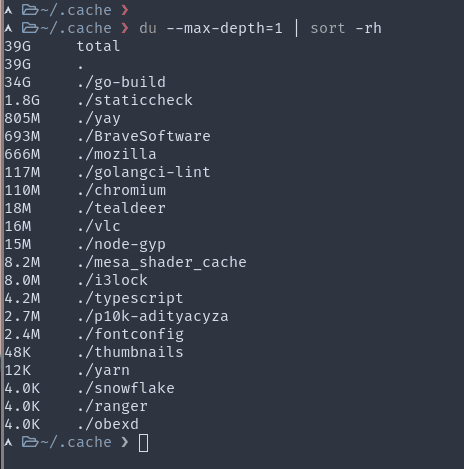Click the gray chevron in the bottom prompt
464x469 pixels.
[x=125, y=442]
